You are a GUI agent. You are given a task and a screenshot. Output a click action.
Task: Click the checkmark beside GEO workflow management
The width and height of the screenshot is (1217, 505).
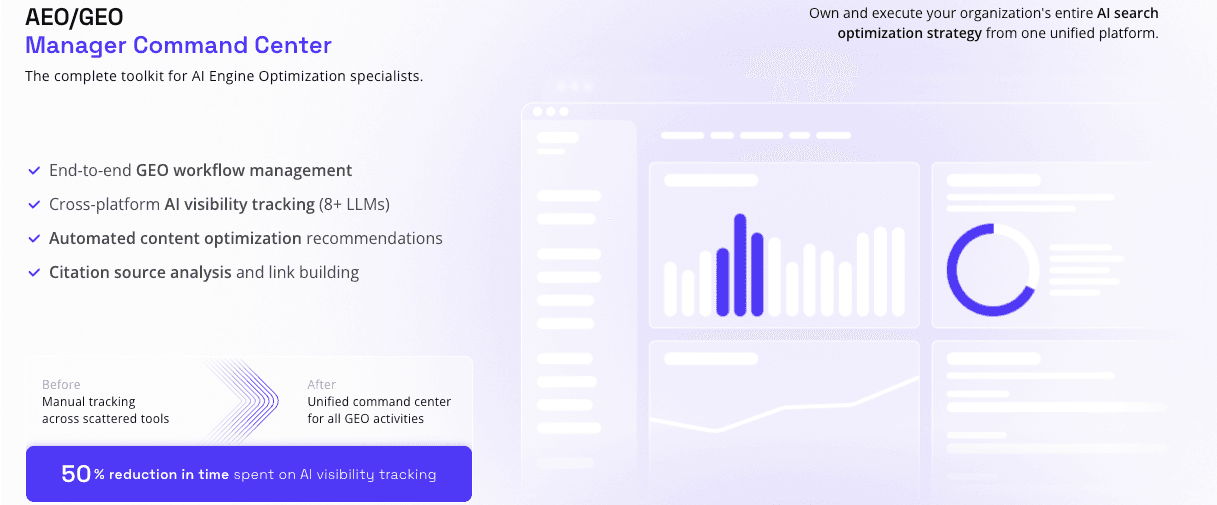point(34,171)
